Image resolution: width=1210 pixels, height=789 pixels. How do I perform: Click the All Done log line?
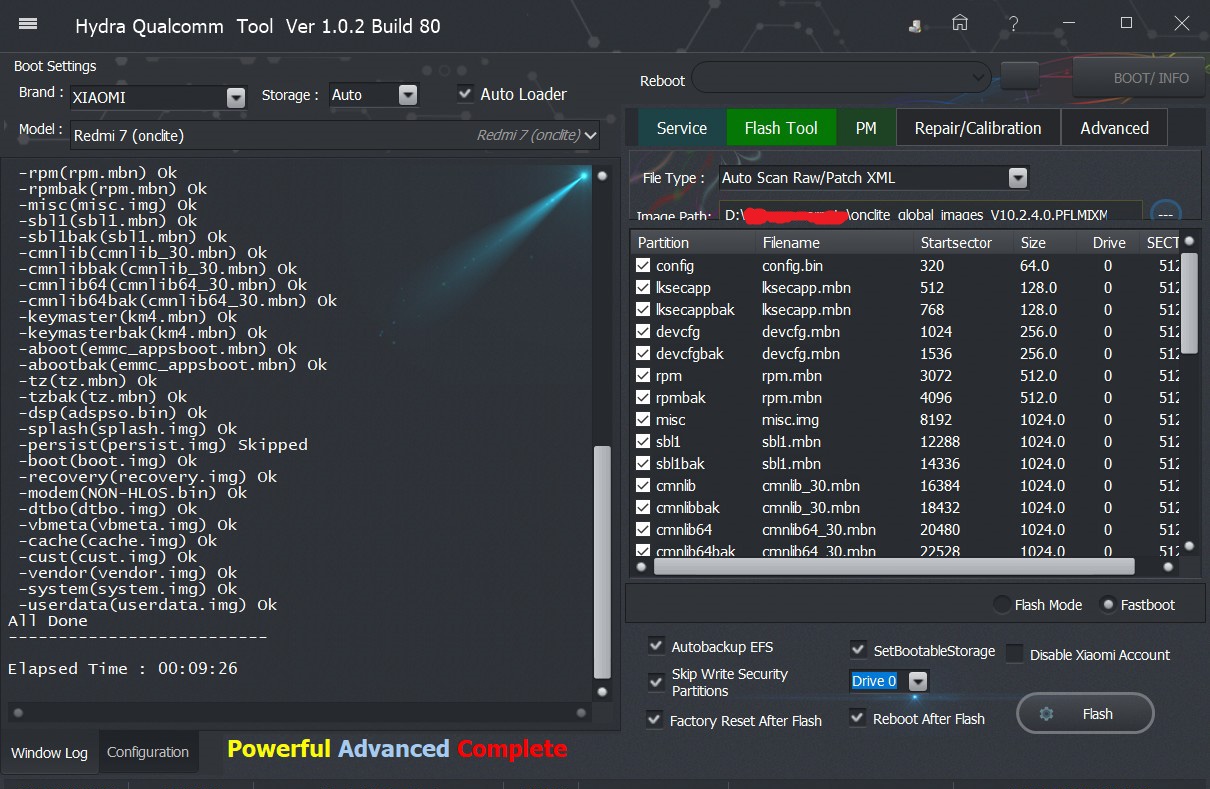[48, 620]
